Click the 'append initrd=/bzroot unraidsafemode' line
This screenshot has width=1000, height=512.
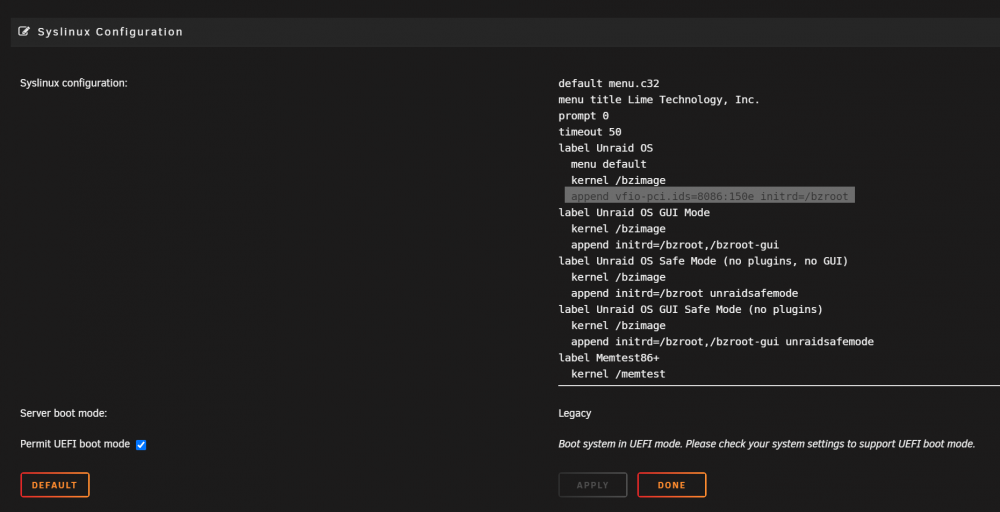point(684,293)
